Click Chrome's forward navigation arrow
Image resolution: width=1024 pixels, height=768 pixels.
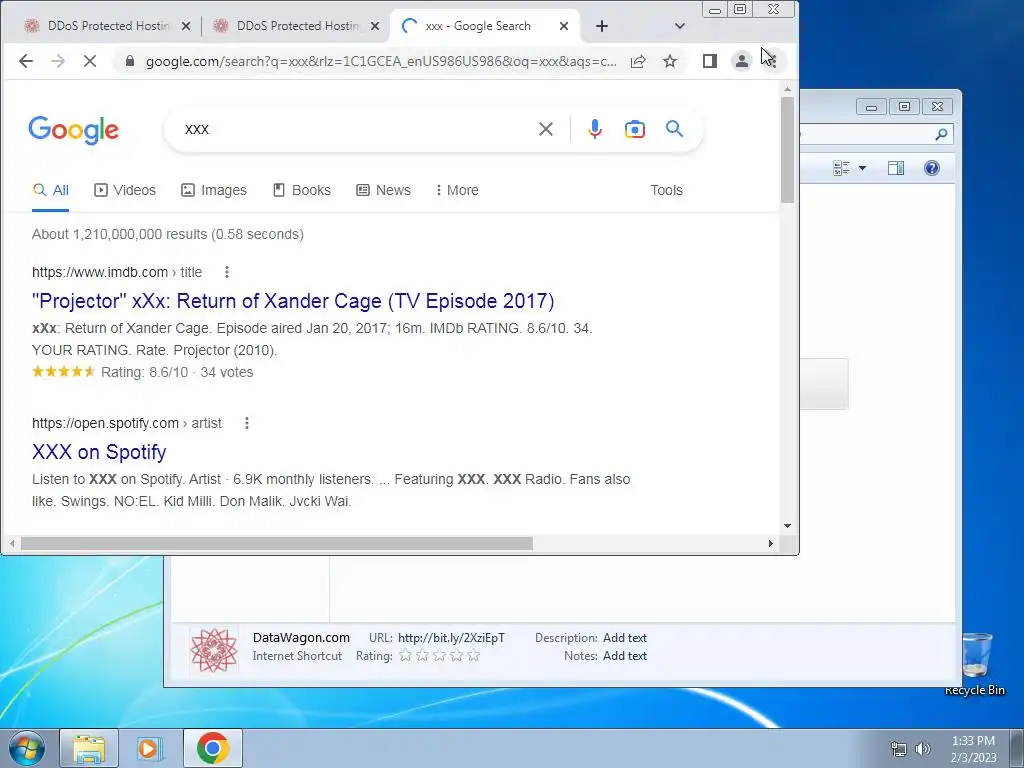[57, 61]
